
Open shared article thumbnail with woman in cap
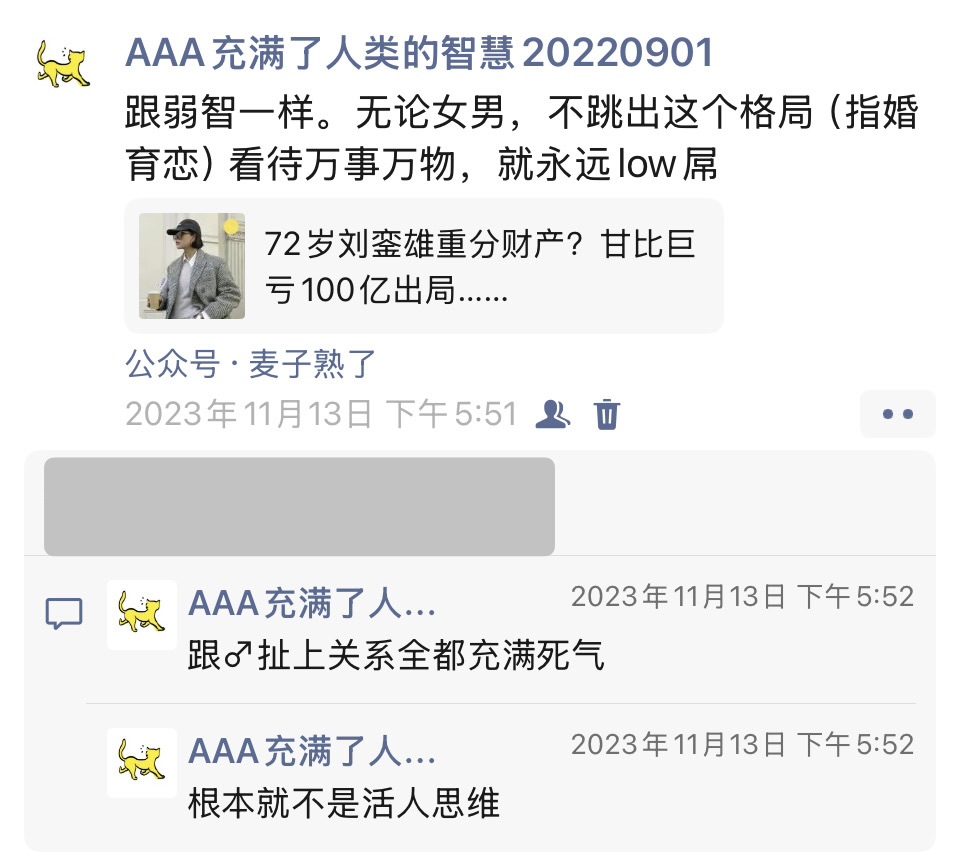click(x=192, y=266)
